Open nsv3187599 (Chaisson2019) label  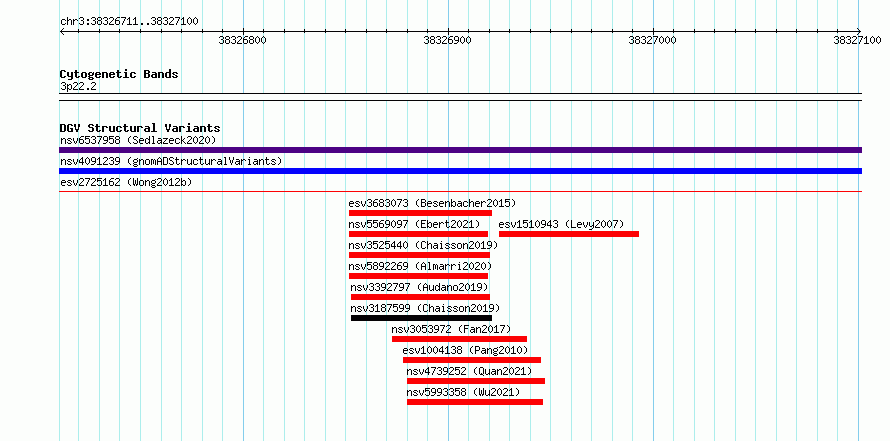pyautogui.click(x=425, y=308)
